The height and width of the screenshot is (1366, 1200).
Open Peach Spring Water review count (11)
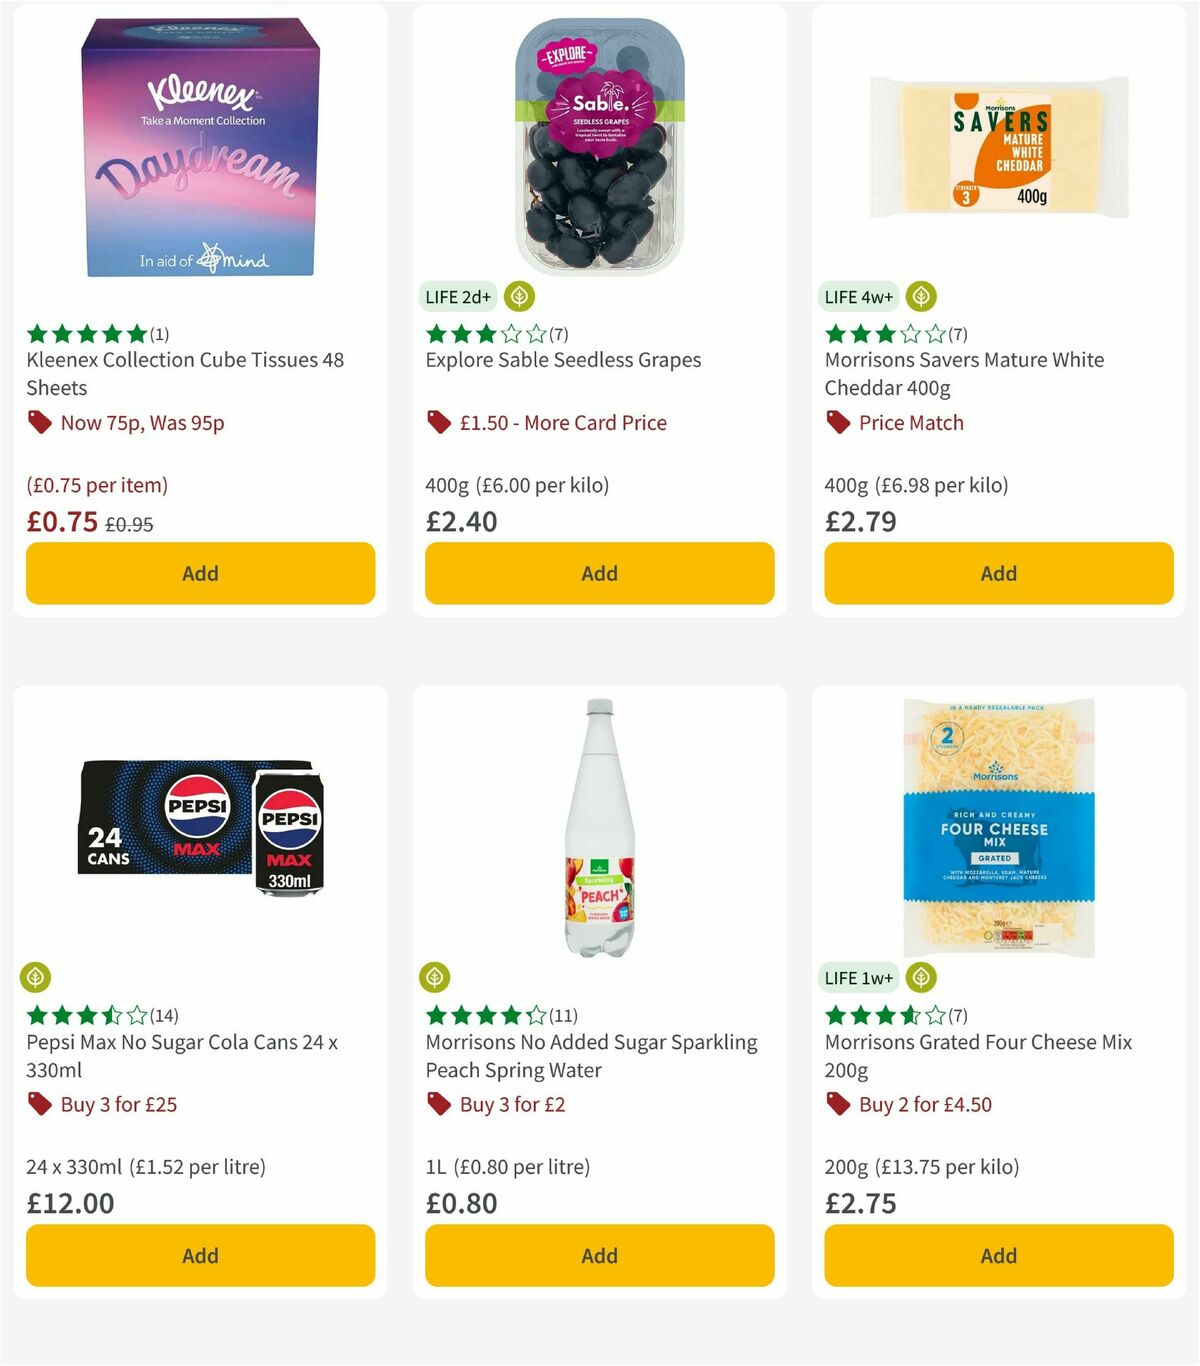click(565, 1014)
